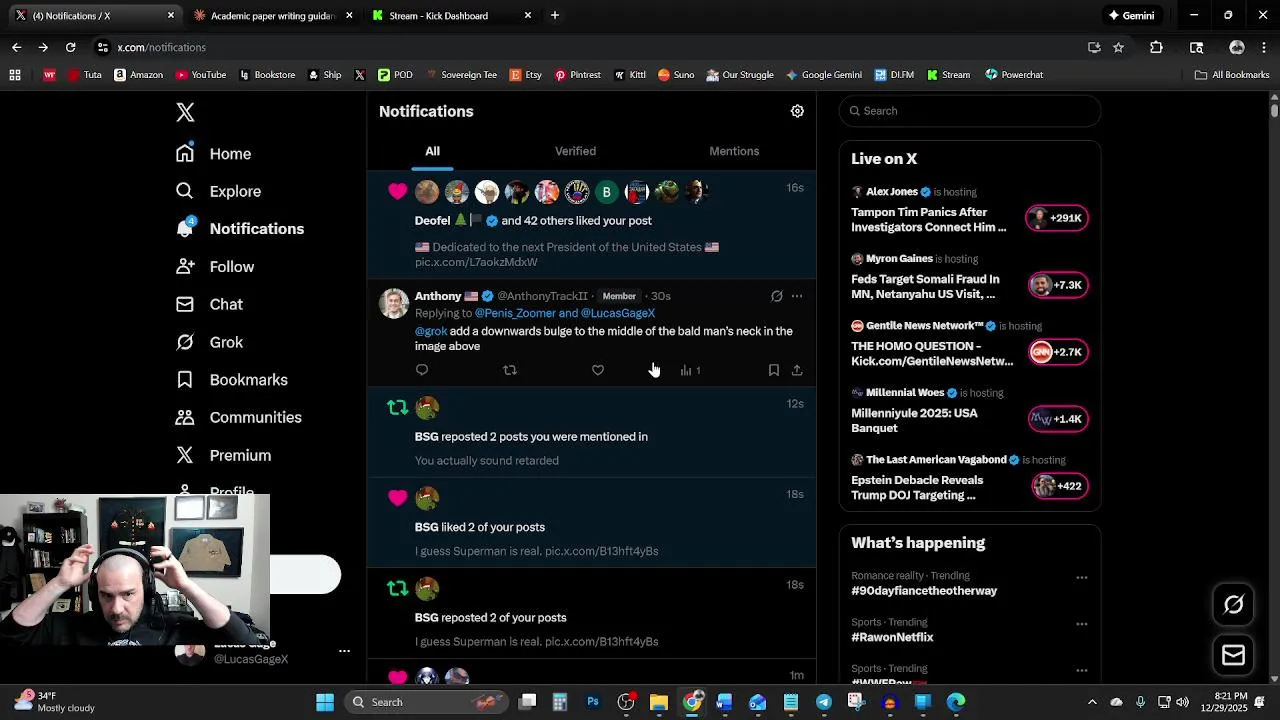The width and height of the screenshot is (1280, 720).
Task: Switch to Verified notifications tab
Action: [x=575, y=151]
